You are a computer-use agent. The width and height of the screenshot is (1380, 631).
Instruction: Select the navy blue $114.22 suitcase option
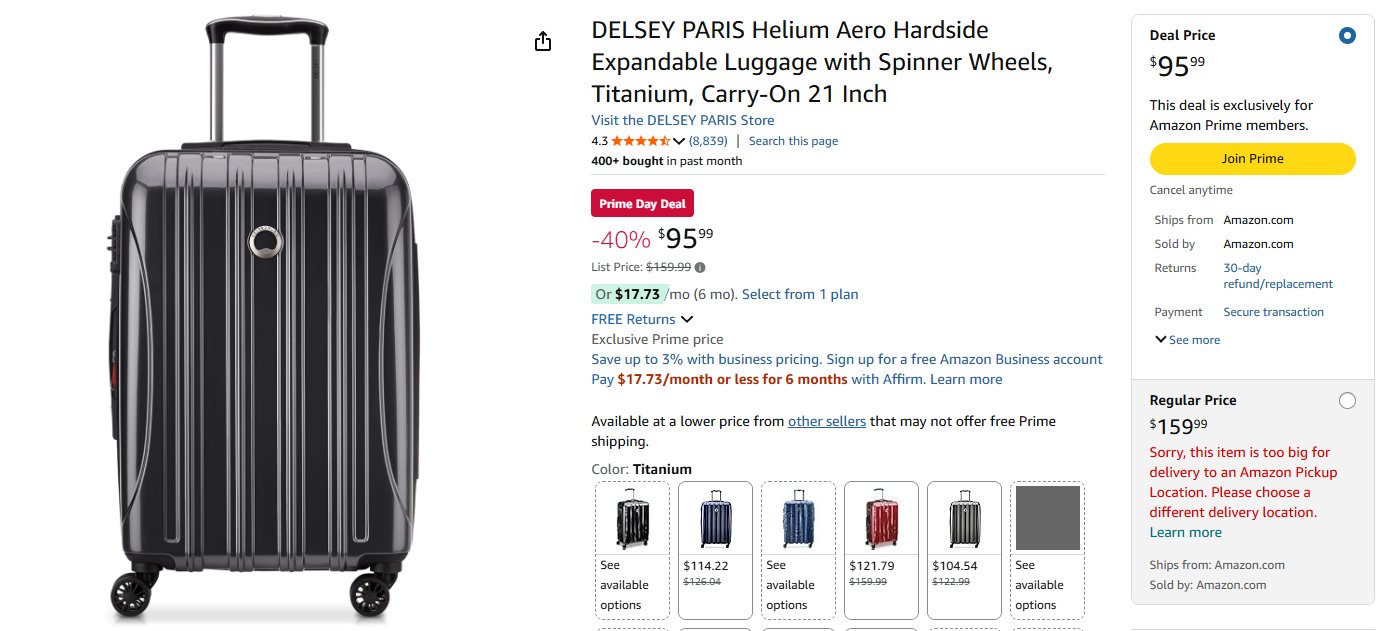(716, 550)
